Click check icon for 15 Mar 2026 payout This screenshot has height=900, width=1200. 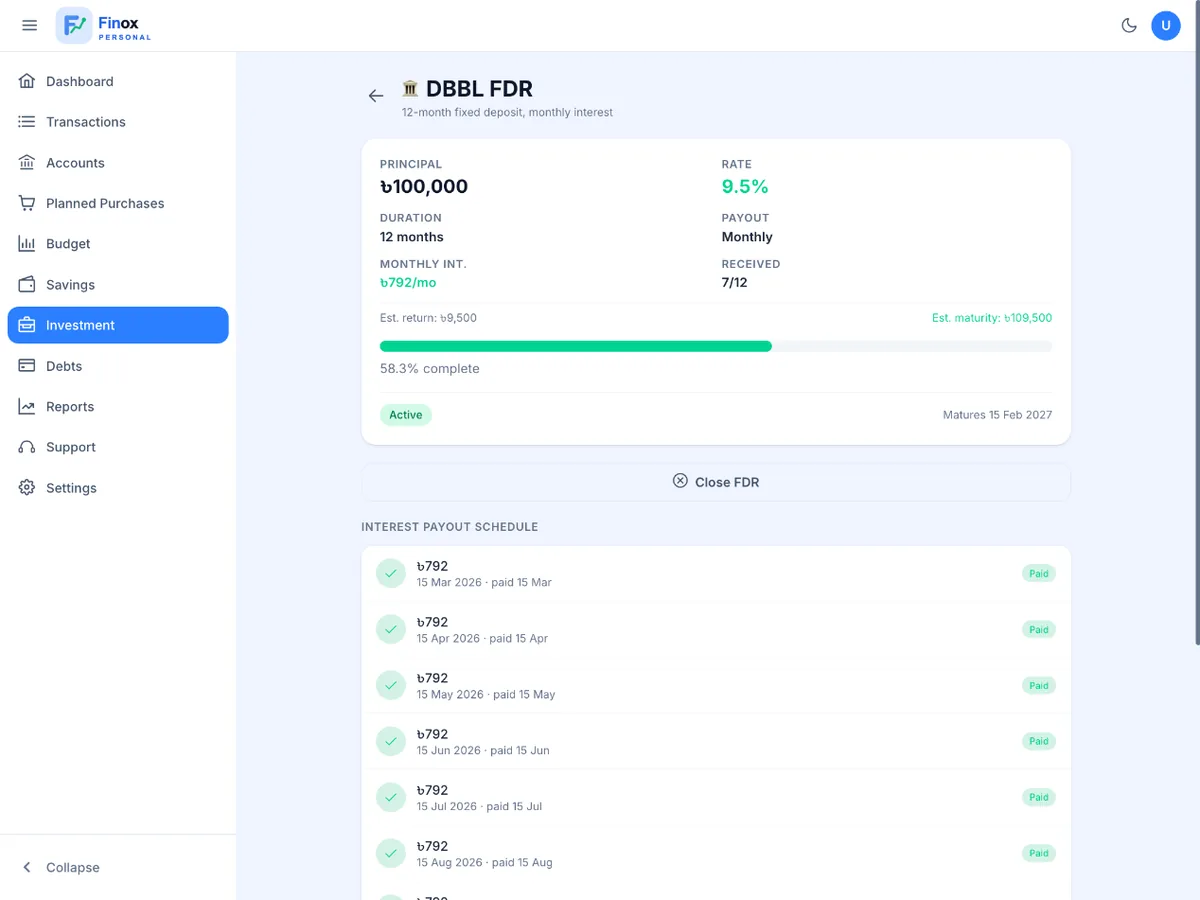[391, 574]
